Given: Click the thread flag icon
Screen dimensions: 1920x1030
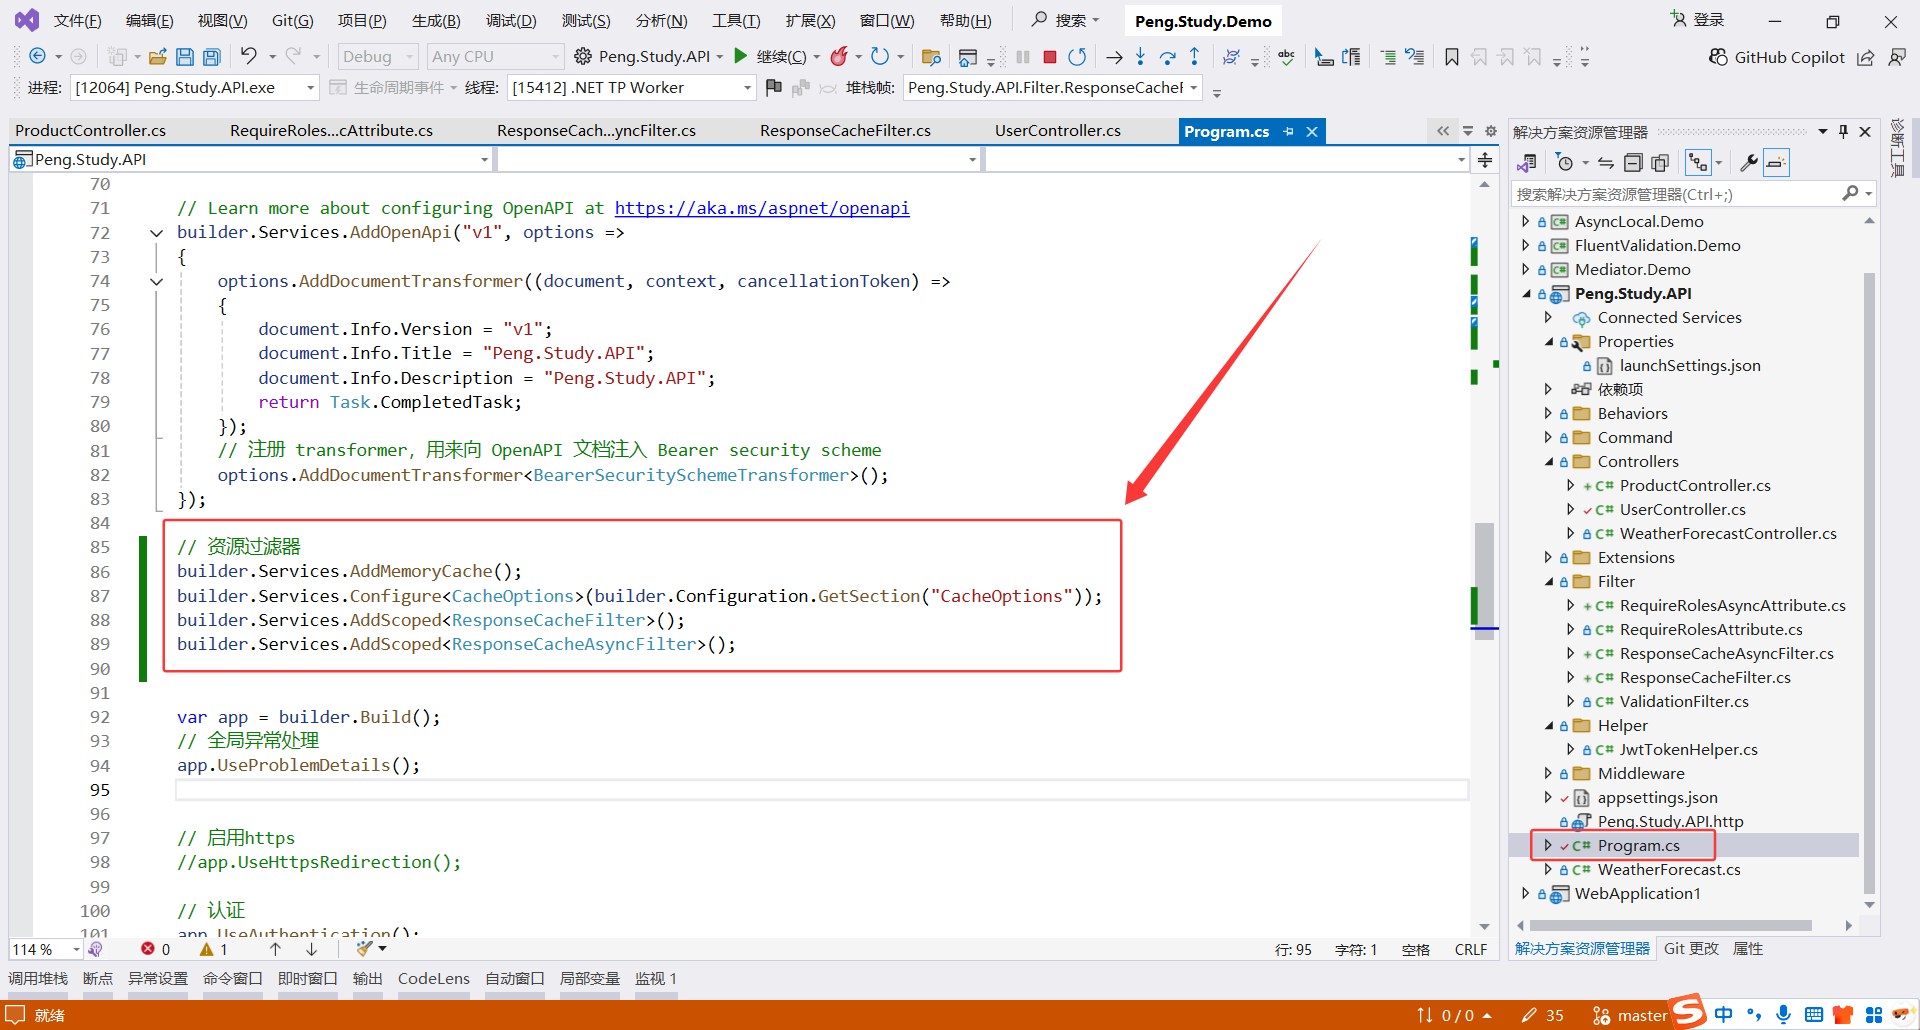Looking at the screenshot, I should coord(774,88).
